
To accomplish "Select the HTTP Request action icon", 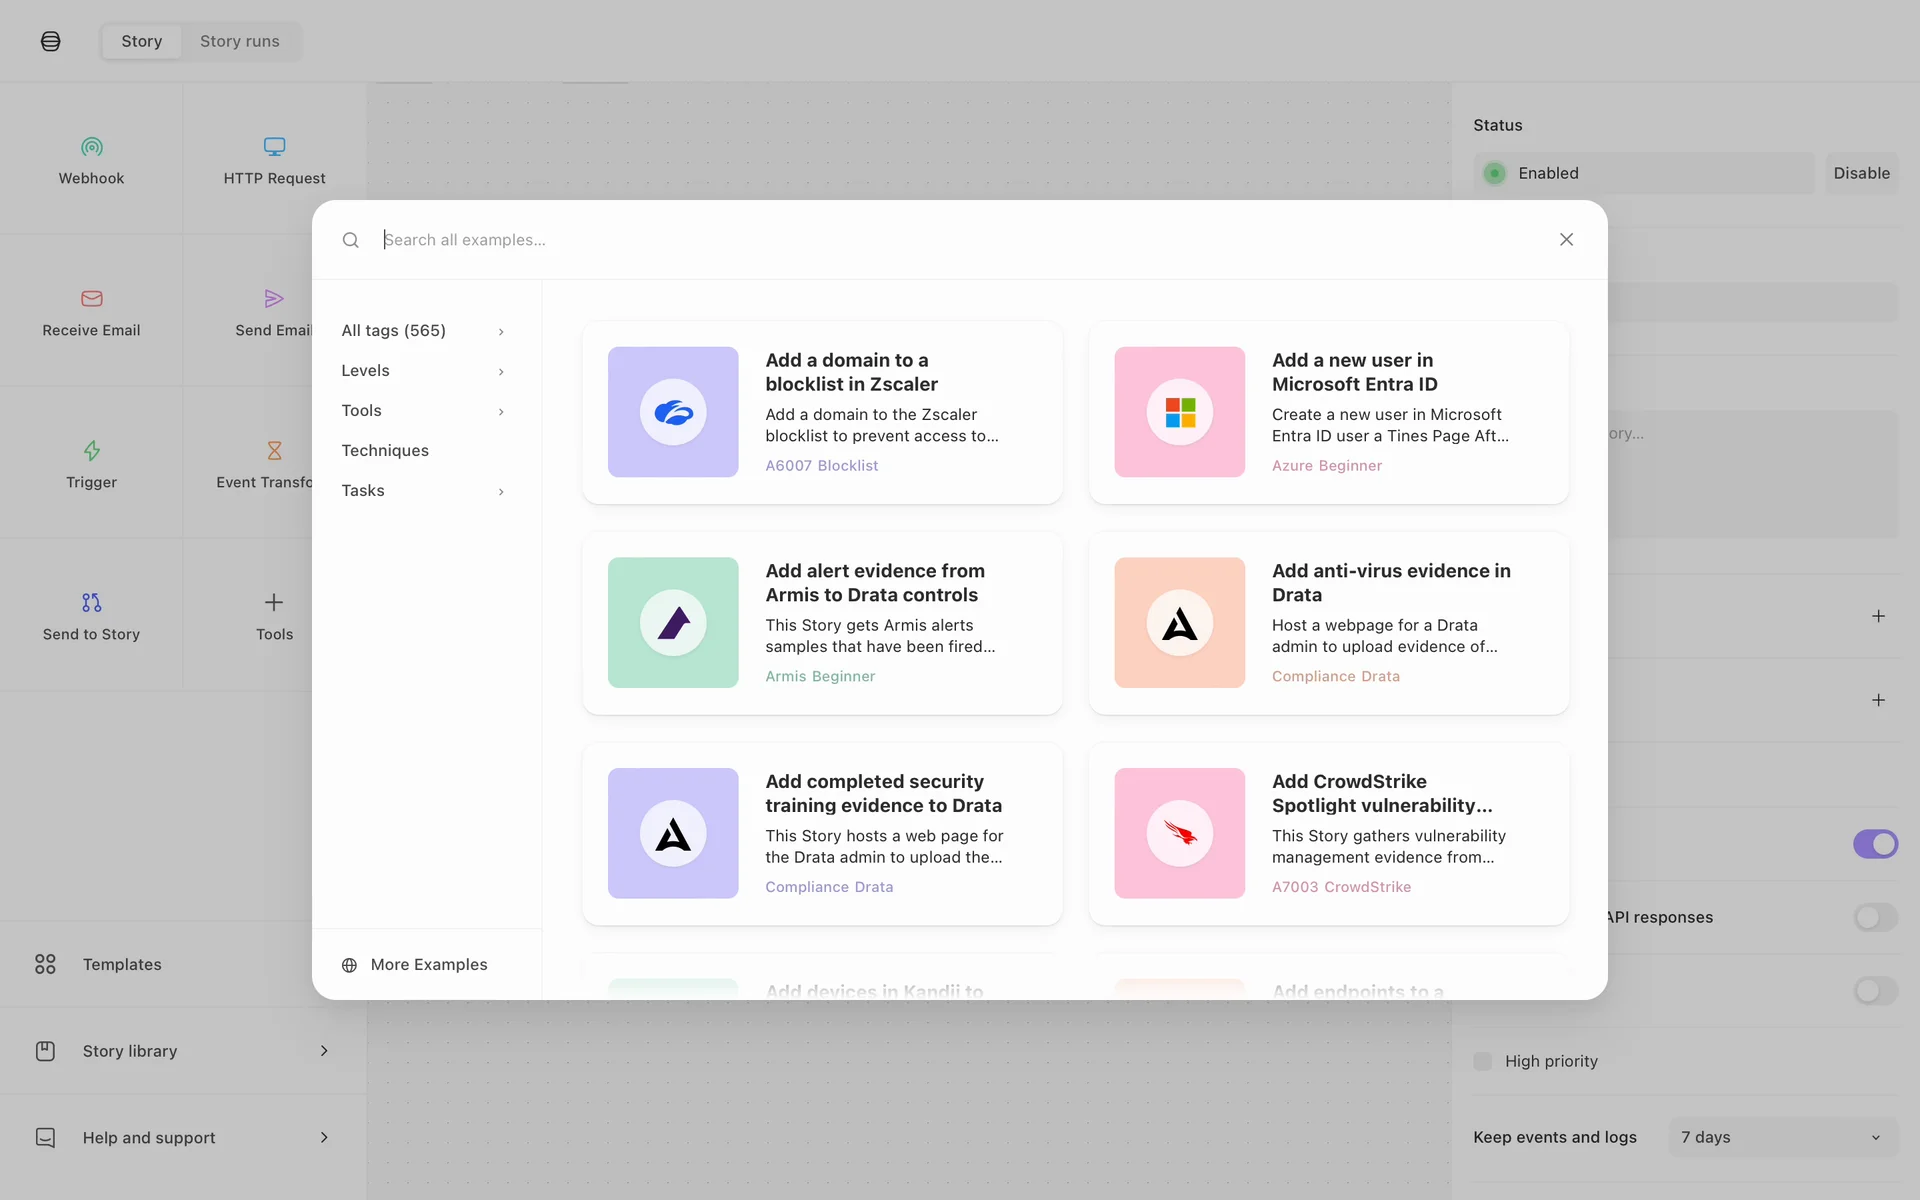I will pyautogui.click(x=274, y=147).
